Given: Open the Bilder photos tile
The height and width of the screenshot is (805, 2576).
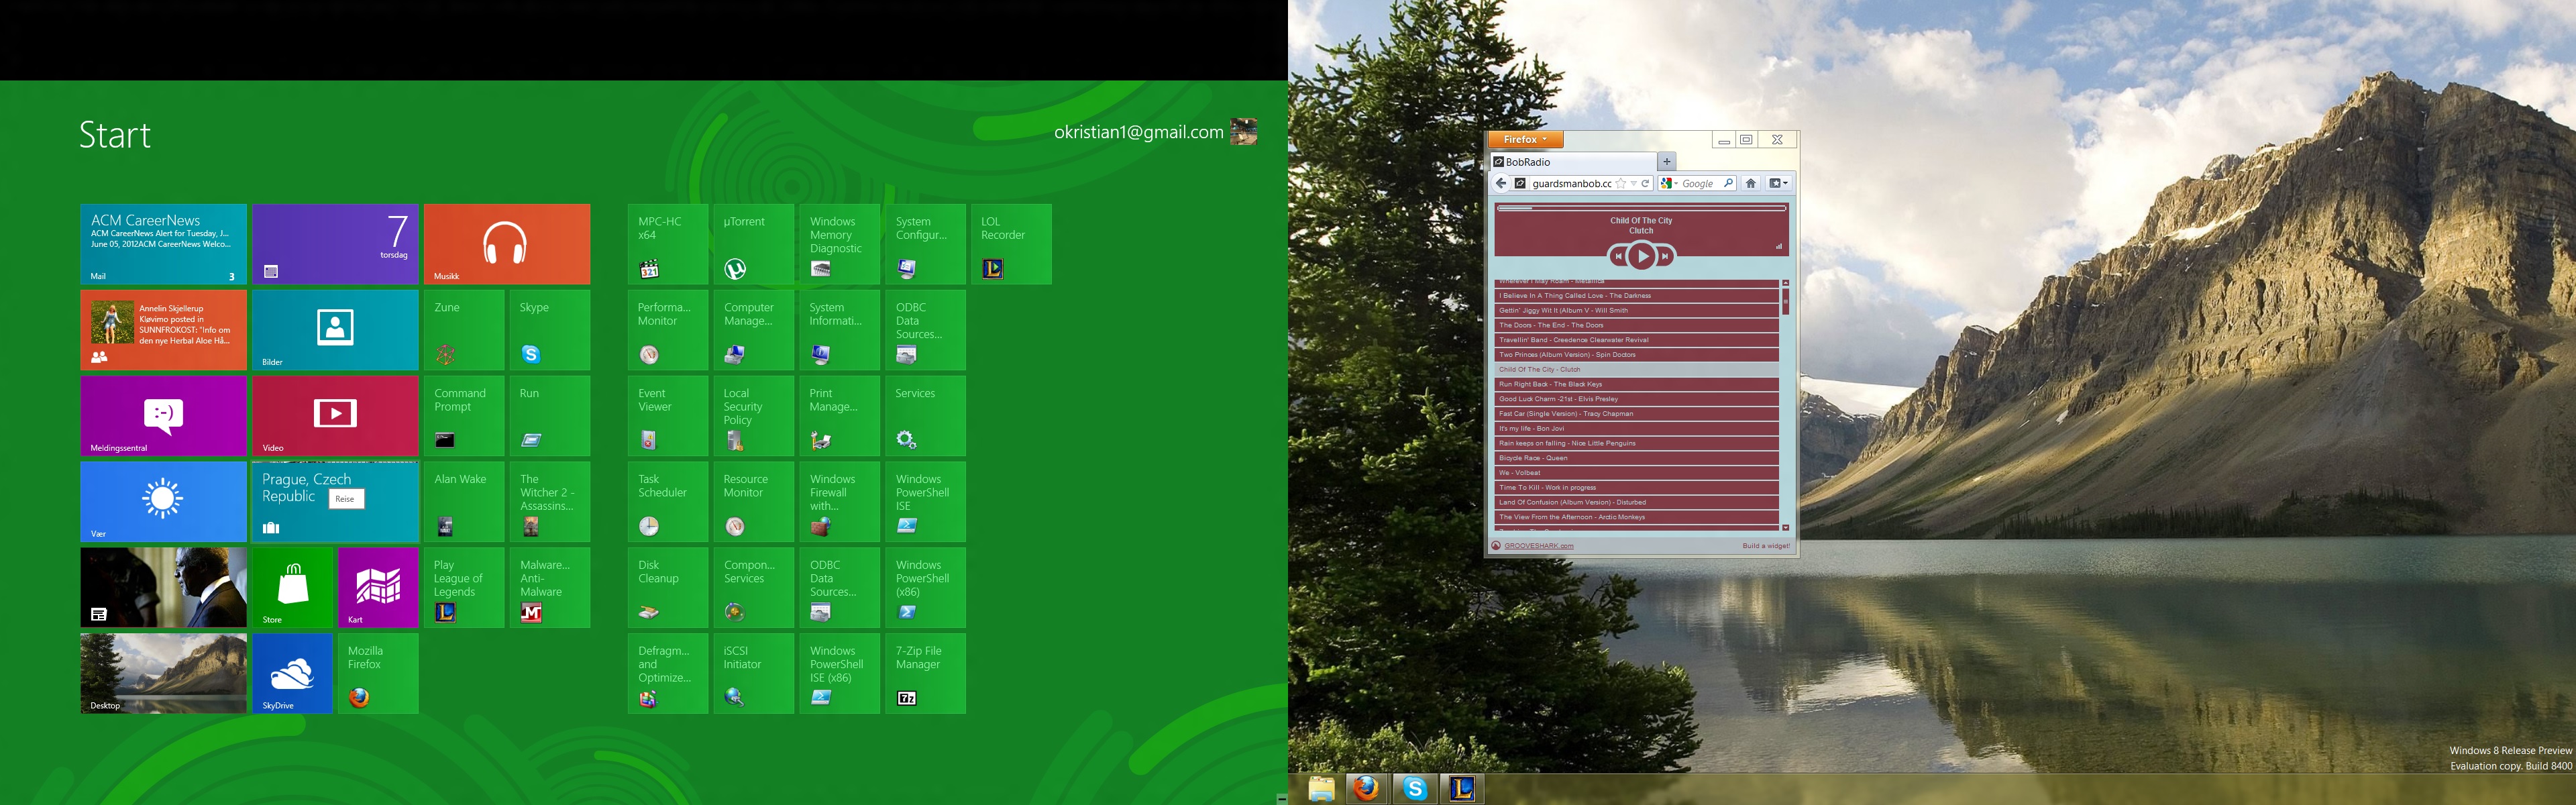Looking at the screenshot, I should tap(335, 330).
